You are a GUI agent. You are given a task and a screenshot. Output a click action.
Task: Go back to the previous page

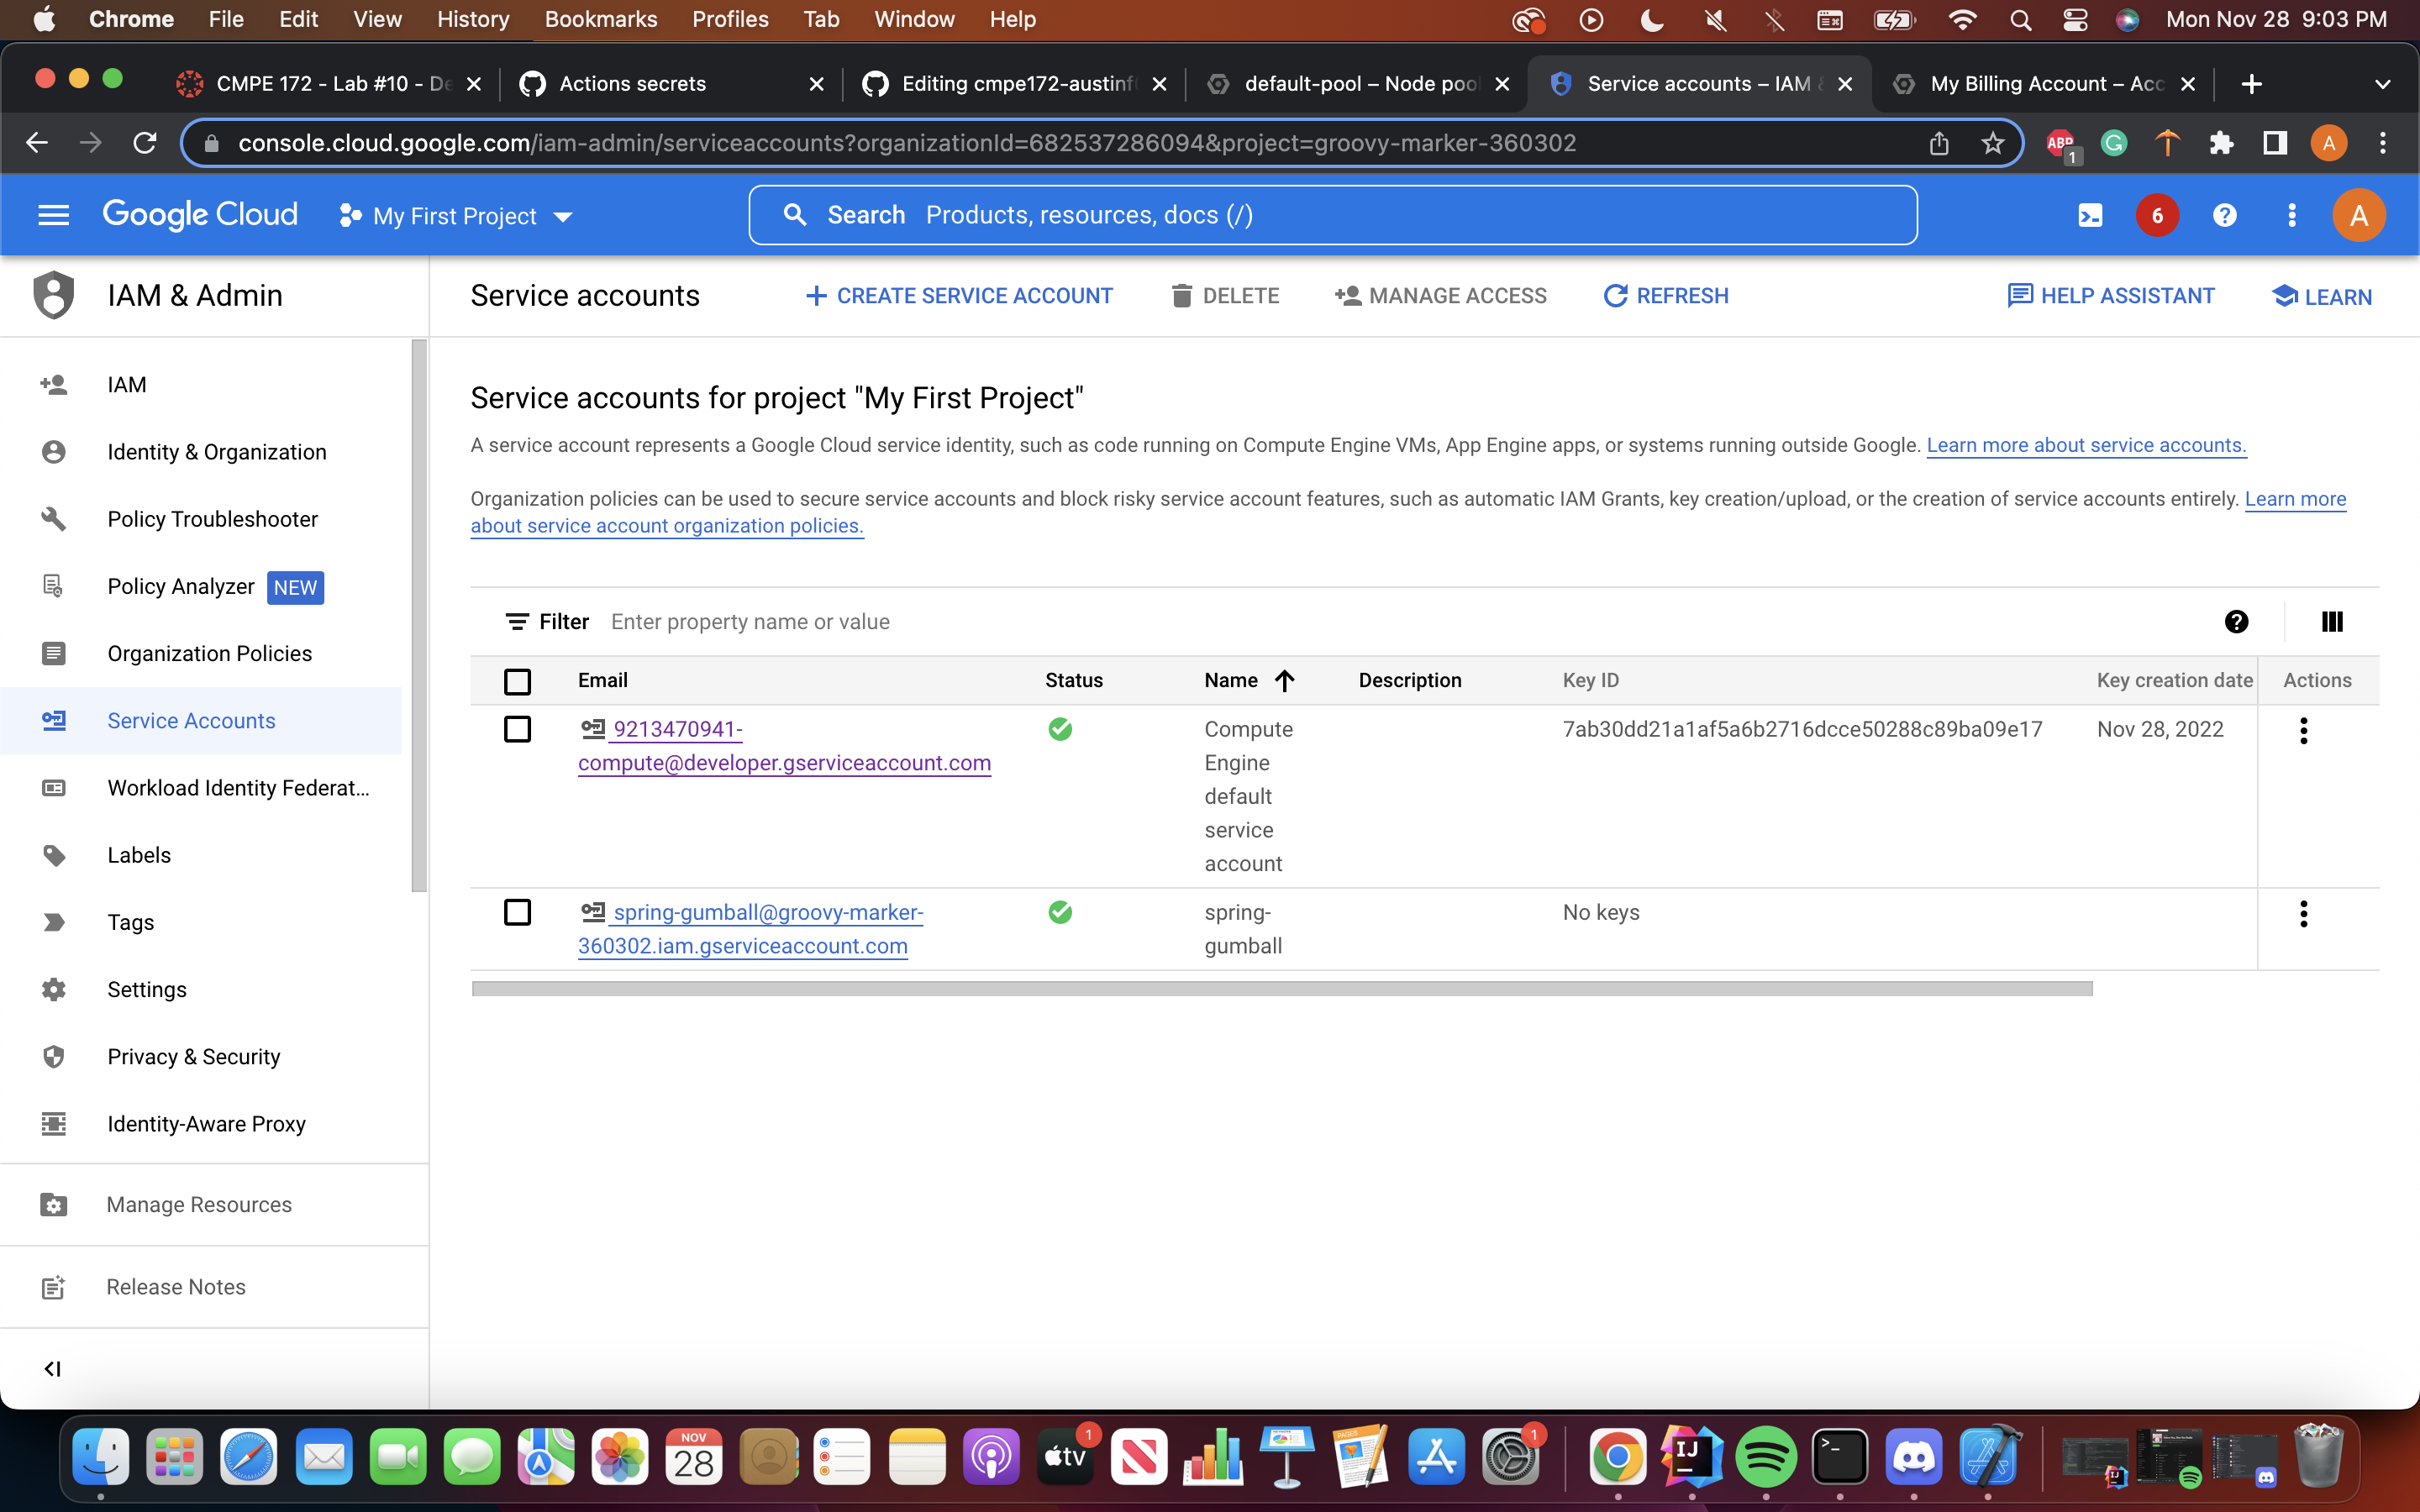(37, 143)
